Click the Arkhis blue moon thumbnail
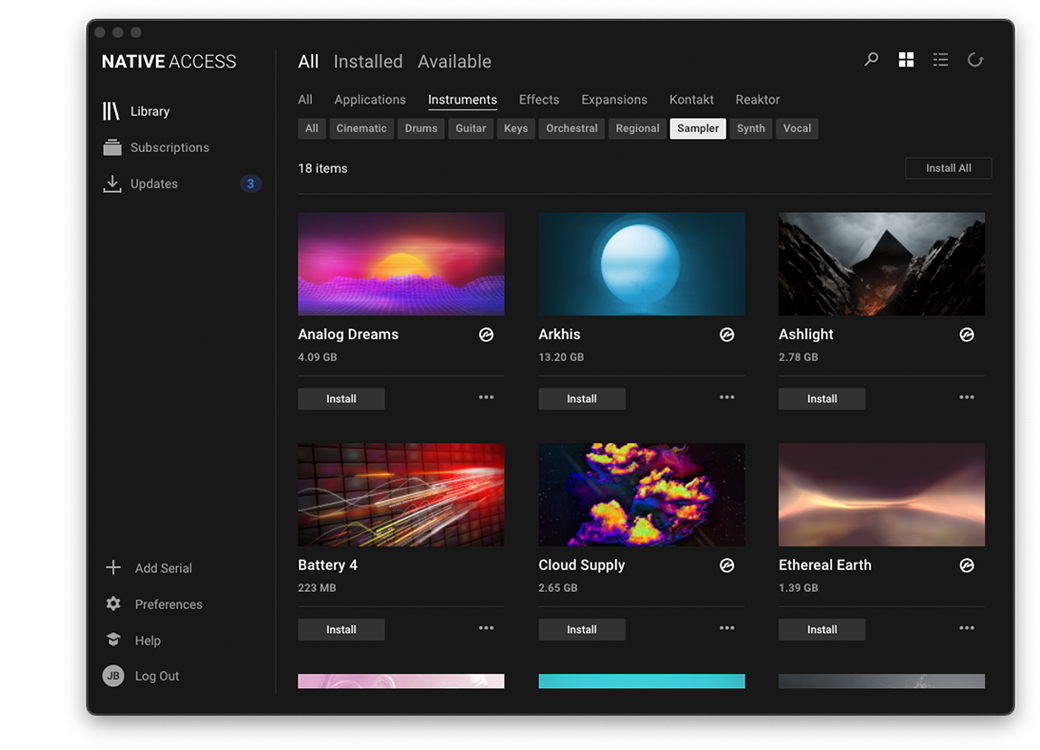This screenshot has height=750, width=1040. (x=641, y=264)
